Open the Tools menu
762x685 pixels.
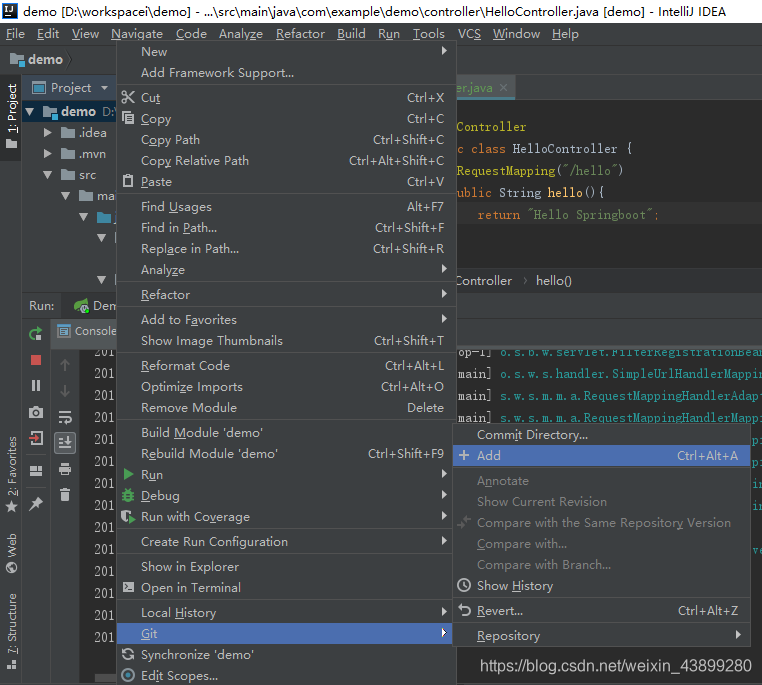[429, 34]
